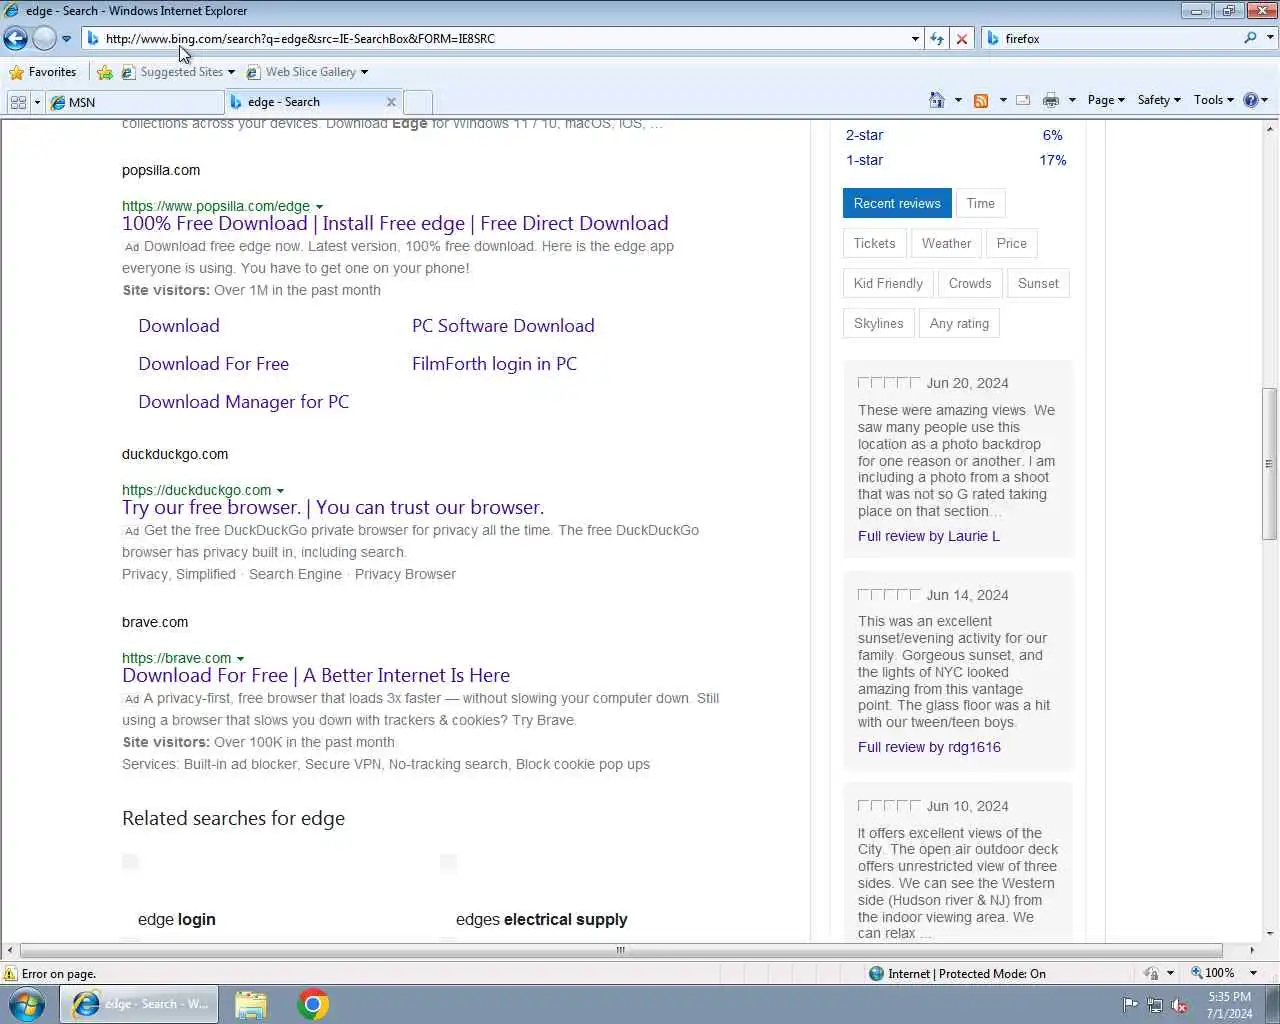Open a new blank tab
Viewport: 1280px width, 1024px height.
pos(418,102)
